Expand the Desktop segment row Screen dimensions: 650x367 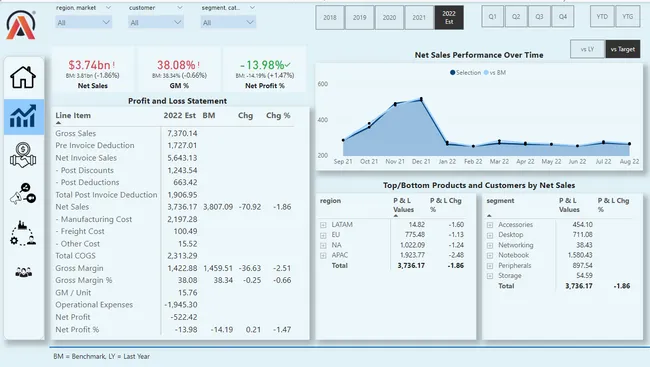[490, 235]
